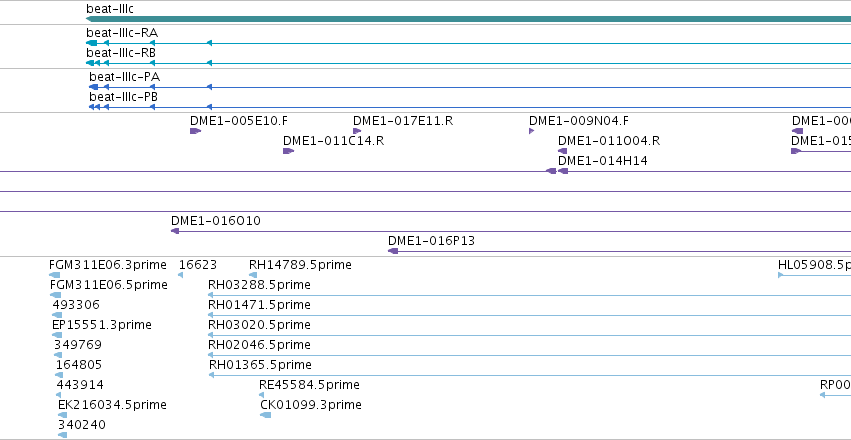Select the RH03288.5prime cDNA label
The height and width of the screenshot is (440, 851).
(259, 285)
